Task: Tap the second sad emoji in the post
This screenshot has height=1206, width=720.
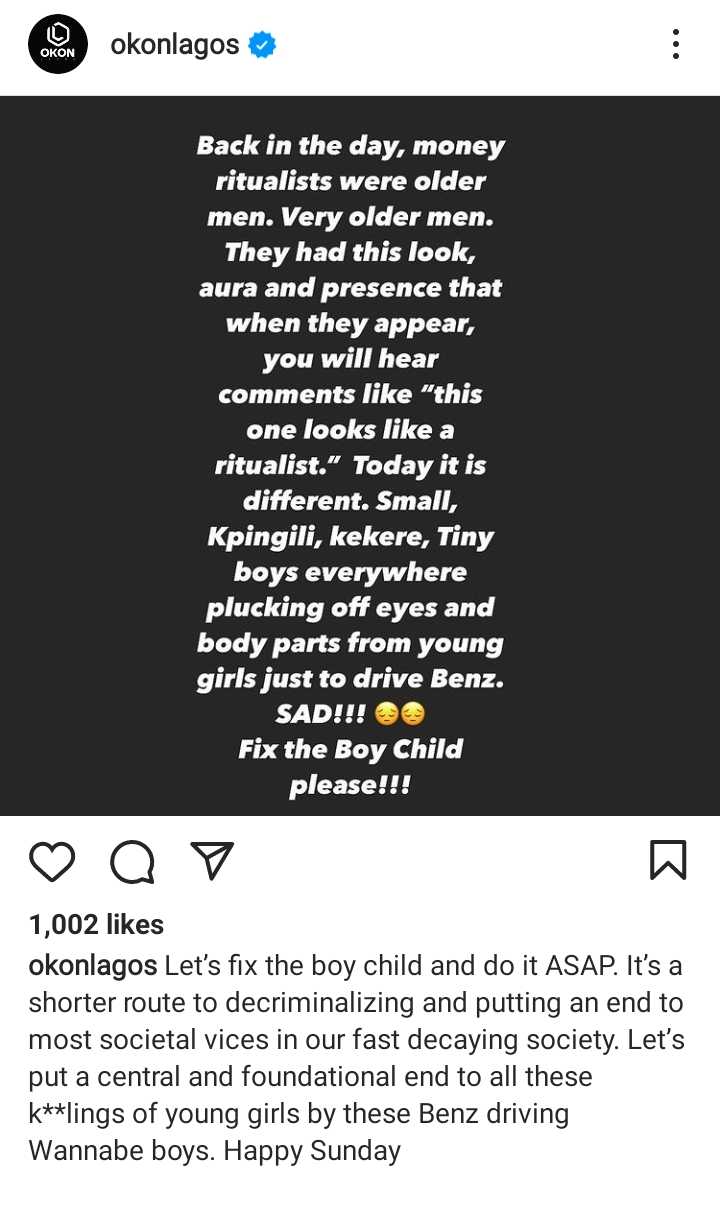Action: click(x=412, y=714)
